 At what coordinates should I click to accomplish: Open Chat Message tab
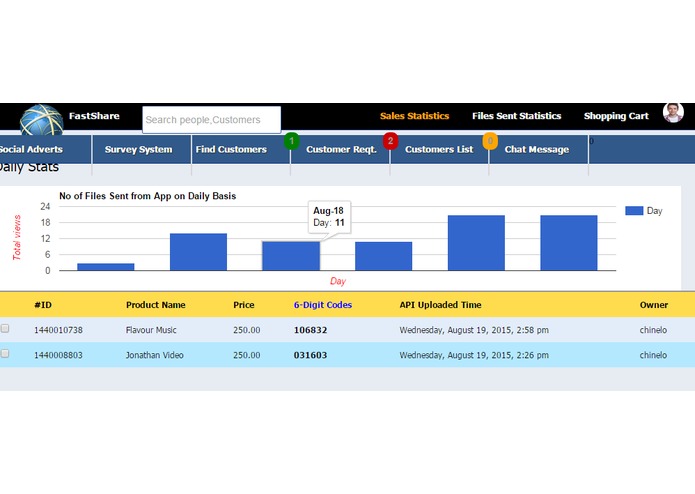(x=537, y=149)
